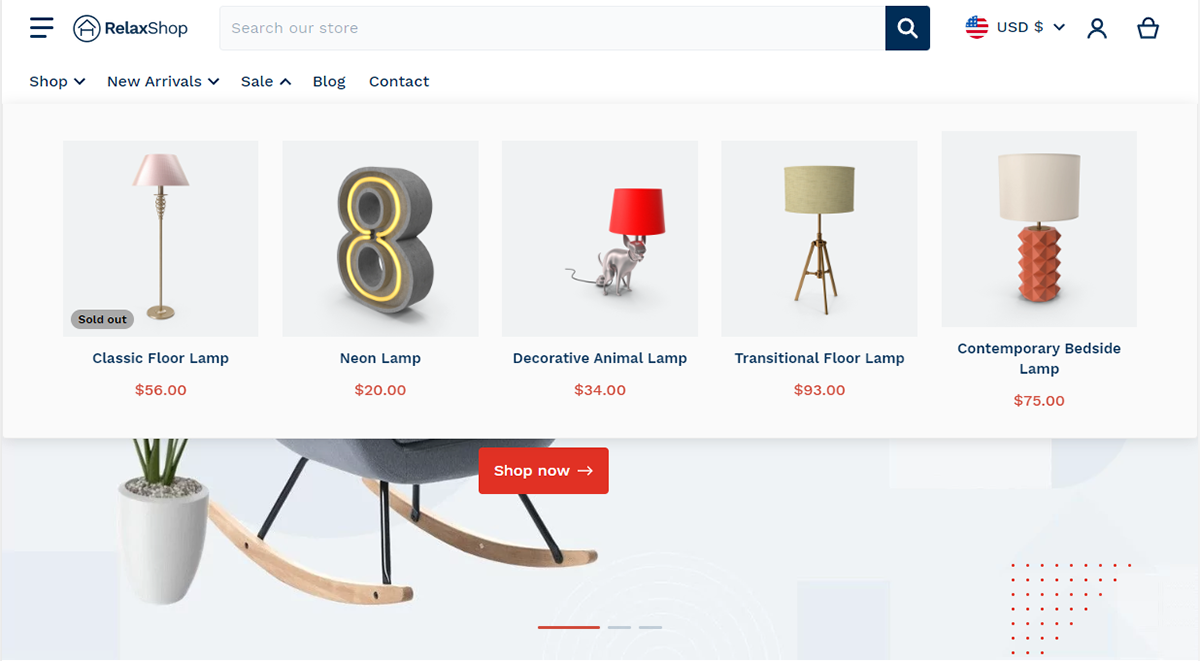Focus the Search our store field
The width and height of the screenshot is (1200, 661).
(552, 28)
